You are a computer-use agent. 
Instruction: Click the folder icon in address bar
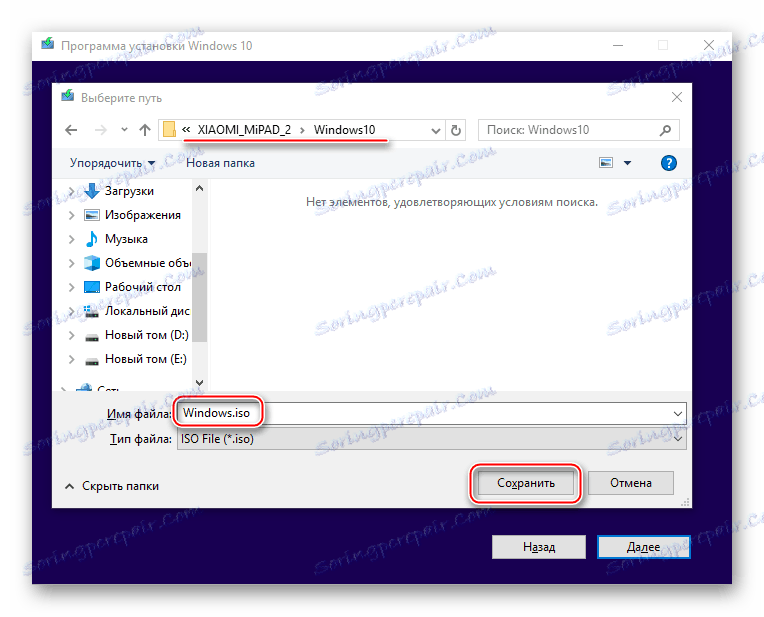click(169, 130)
